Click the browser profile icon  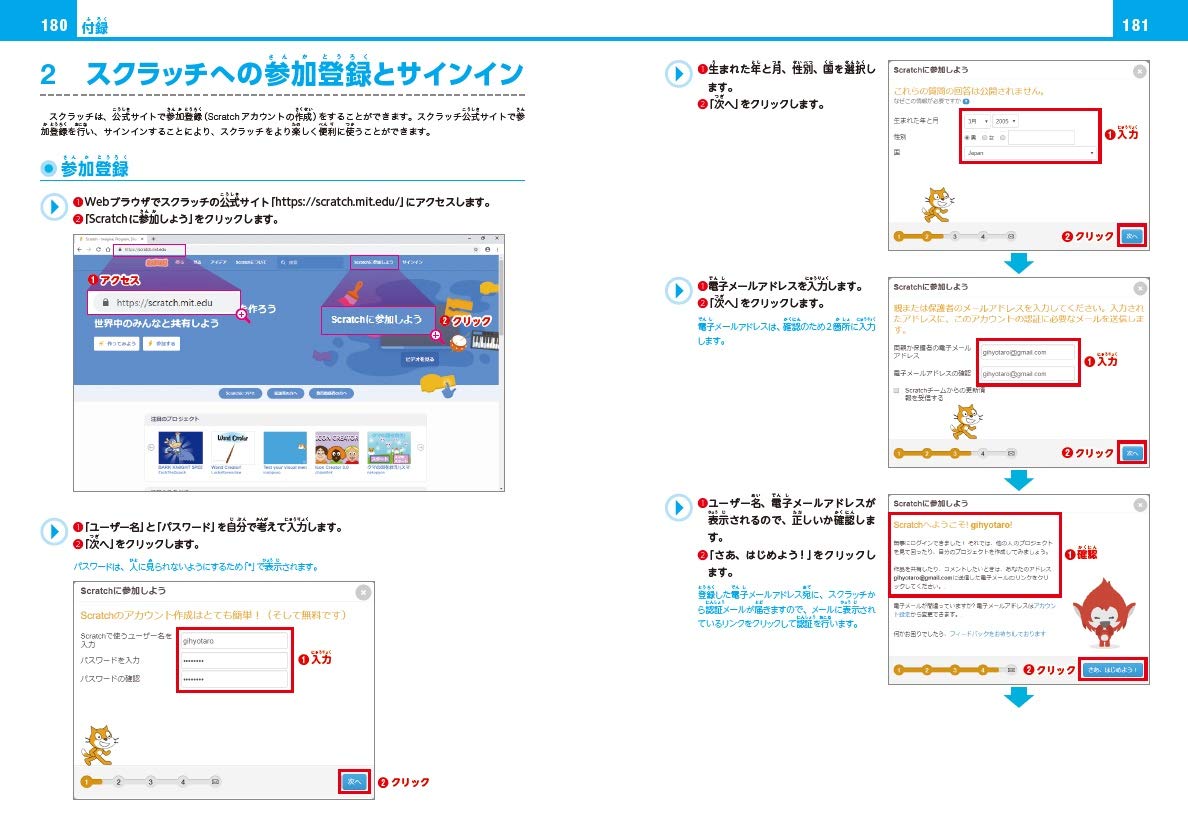(486, 249)
